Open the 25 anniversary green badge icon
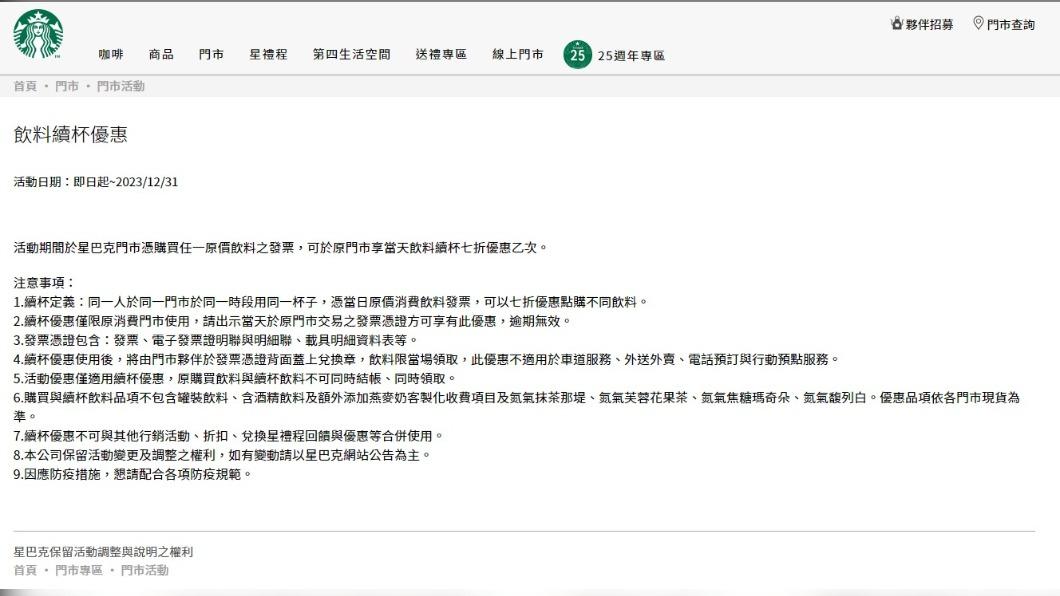 click(x=577, y=55)
